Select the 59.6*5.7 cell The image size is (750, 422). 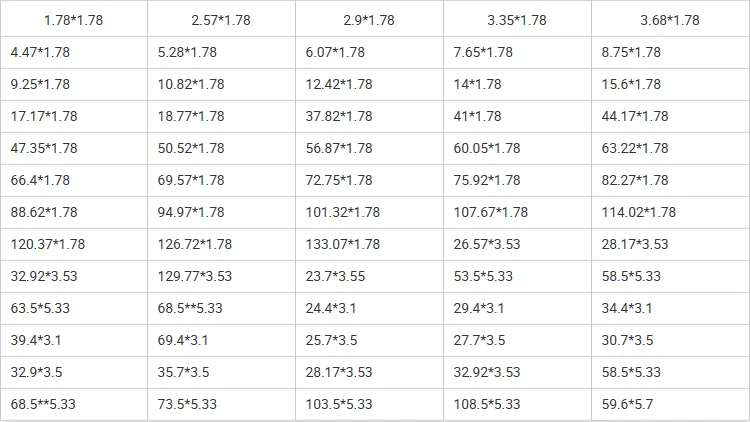(670, 405)
